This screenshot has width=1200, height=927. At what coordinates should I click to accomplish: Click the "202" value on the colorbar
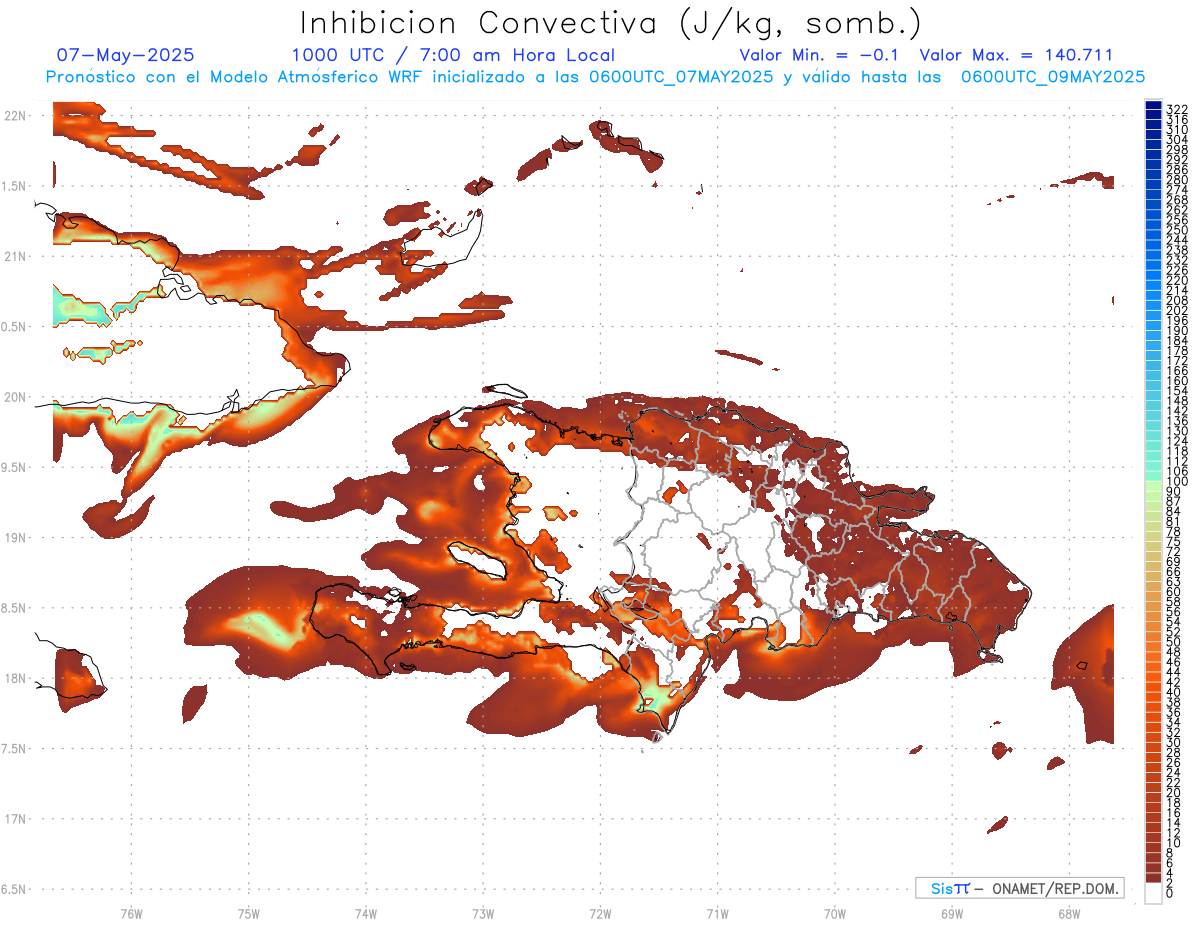(1176, 310)
